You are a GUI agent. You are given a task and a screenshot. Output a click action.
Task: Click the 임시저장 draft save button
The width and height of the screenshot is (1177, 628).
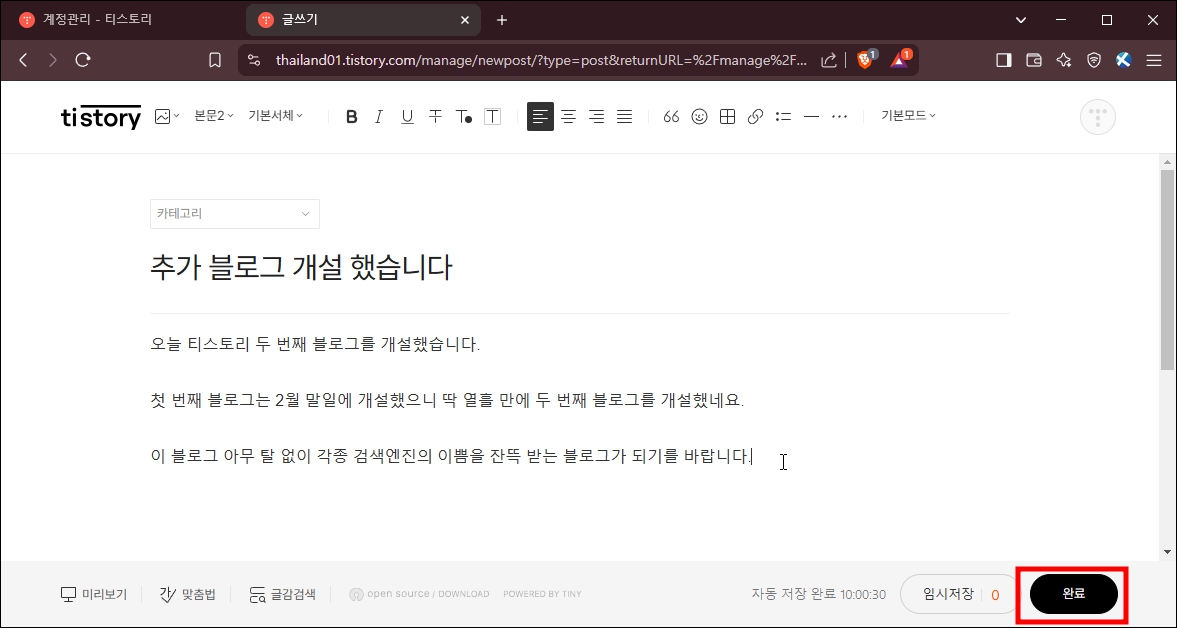point(950,593)
